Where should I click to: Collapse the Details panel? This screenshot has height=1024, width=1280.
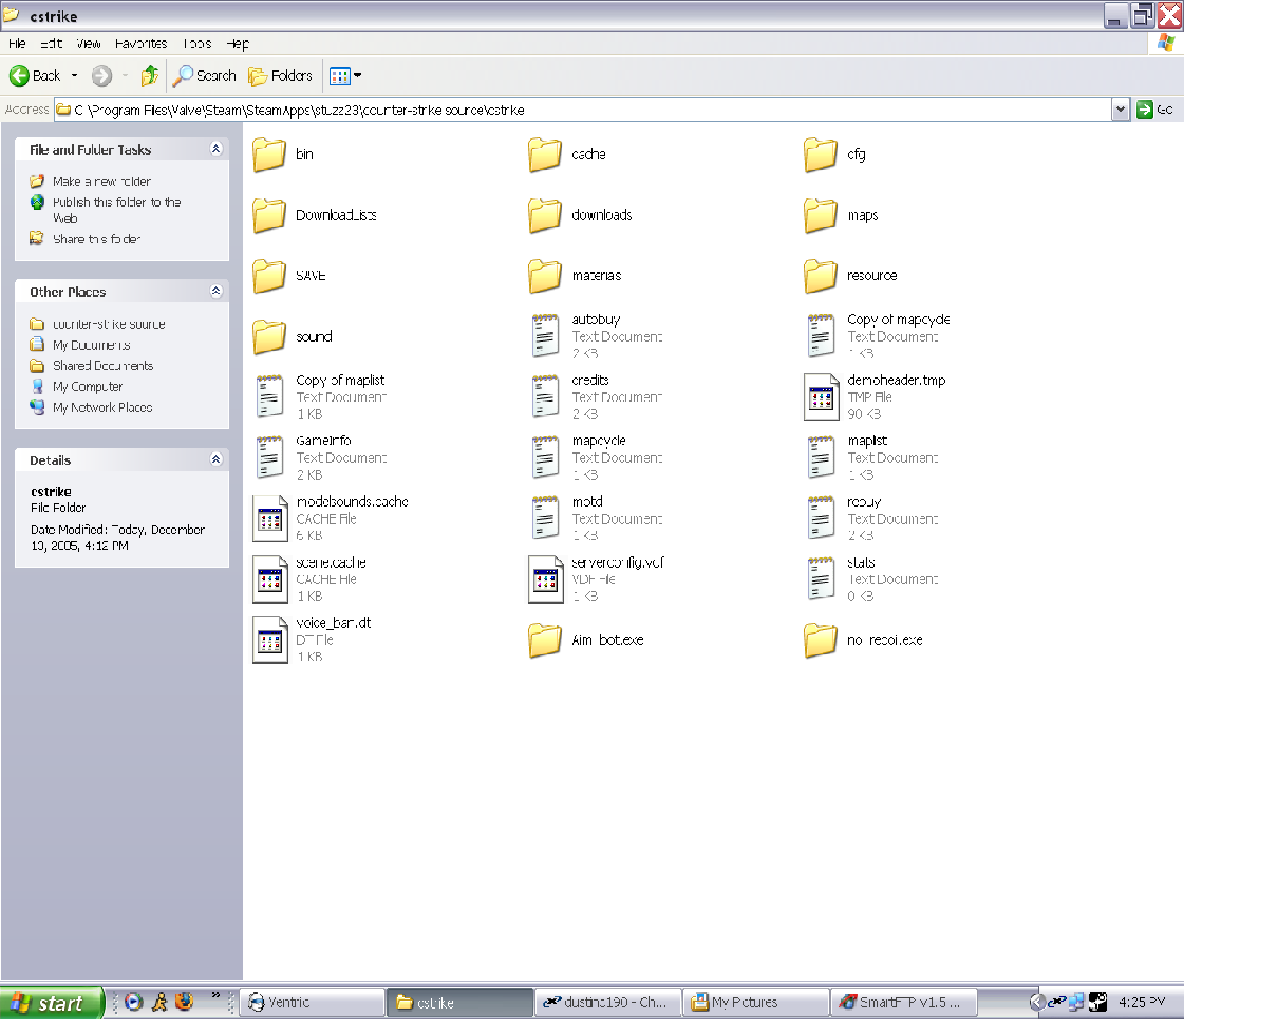[x=215, y=460]
